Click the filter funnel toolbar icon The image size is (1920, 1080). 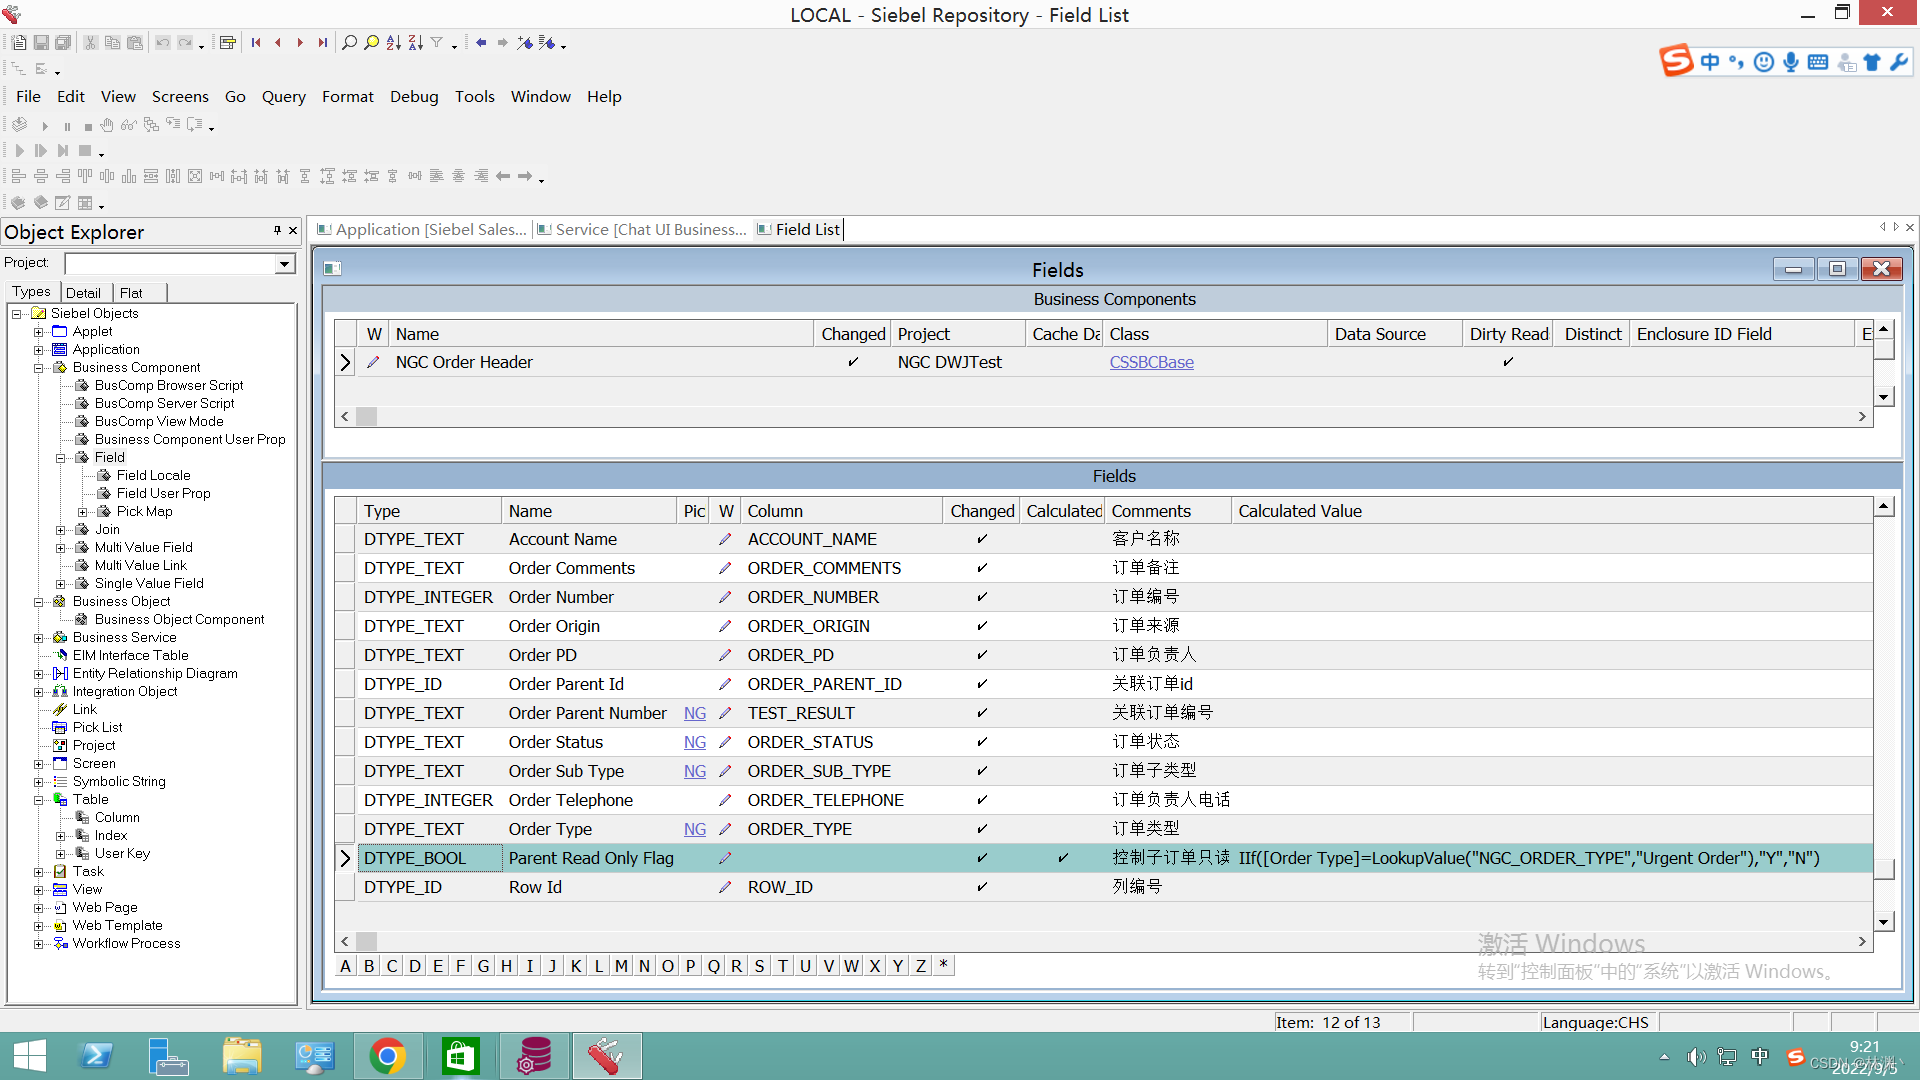coord(437,43)
